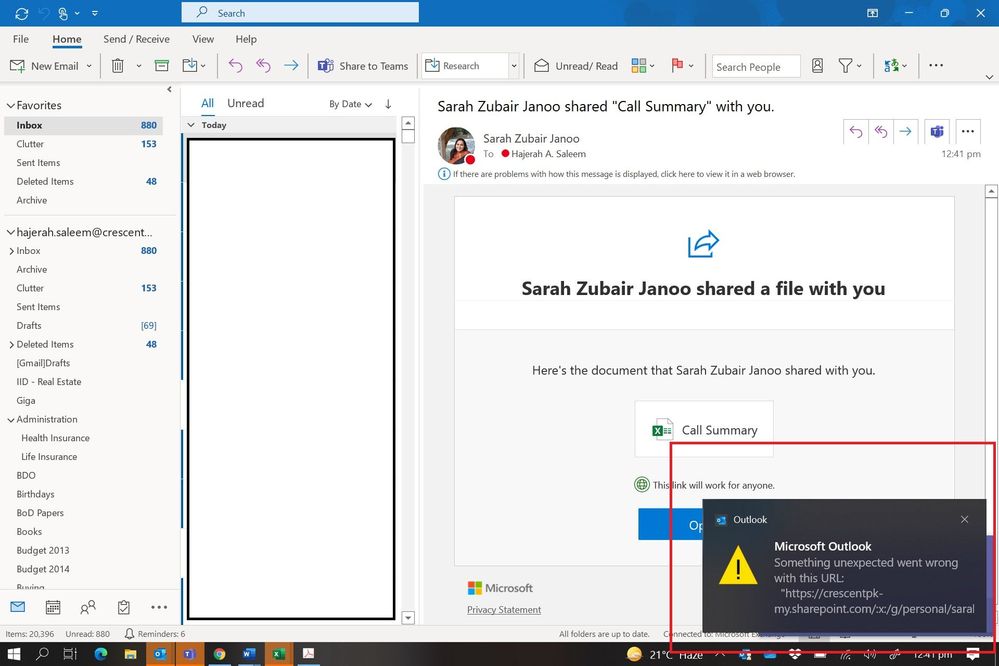Viewport: 999px width, 666px height.
Task: Open the Address Book icon
Action: coord(817,66)
